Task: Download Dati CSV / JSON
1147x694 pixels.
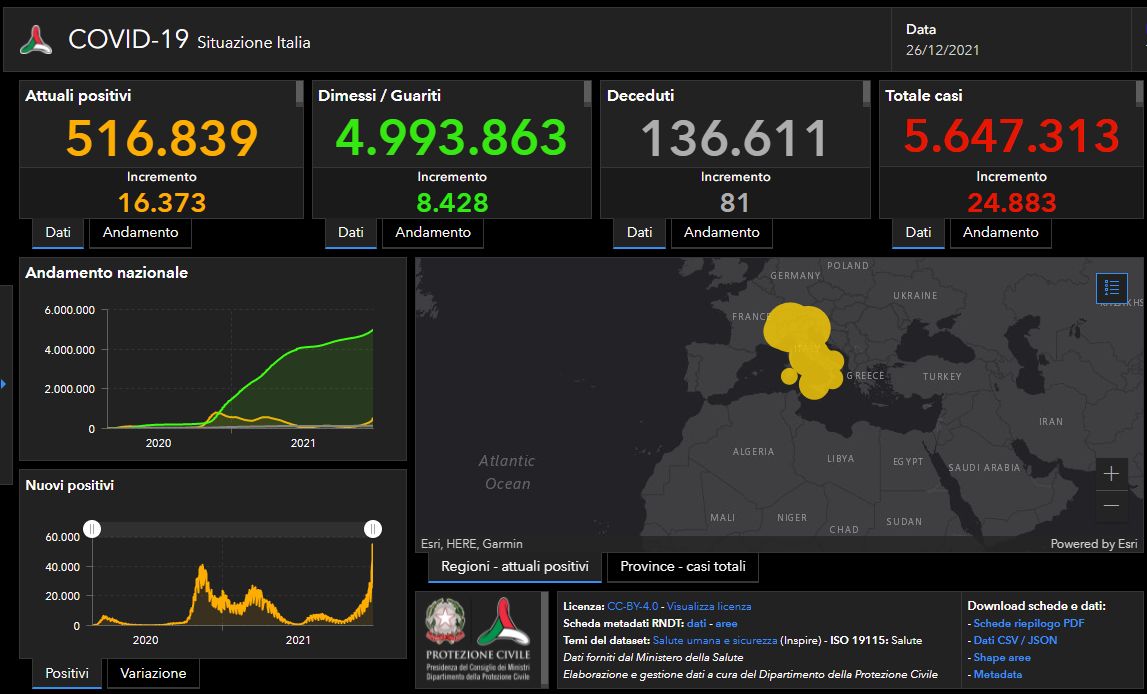Action: (1015, 640)
